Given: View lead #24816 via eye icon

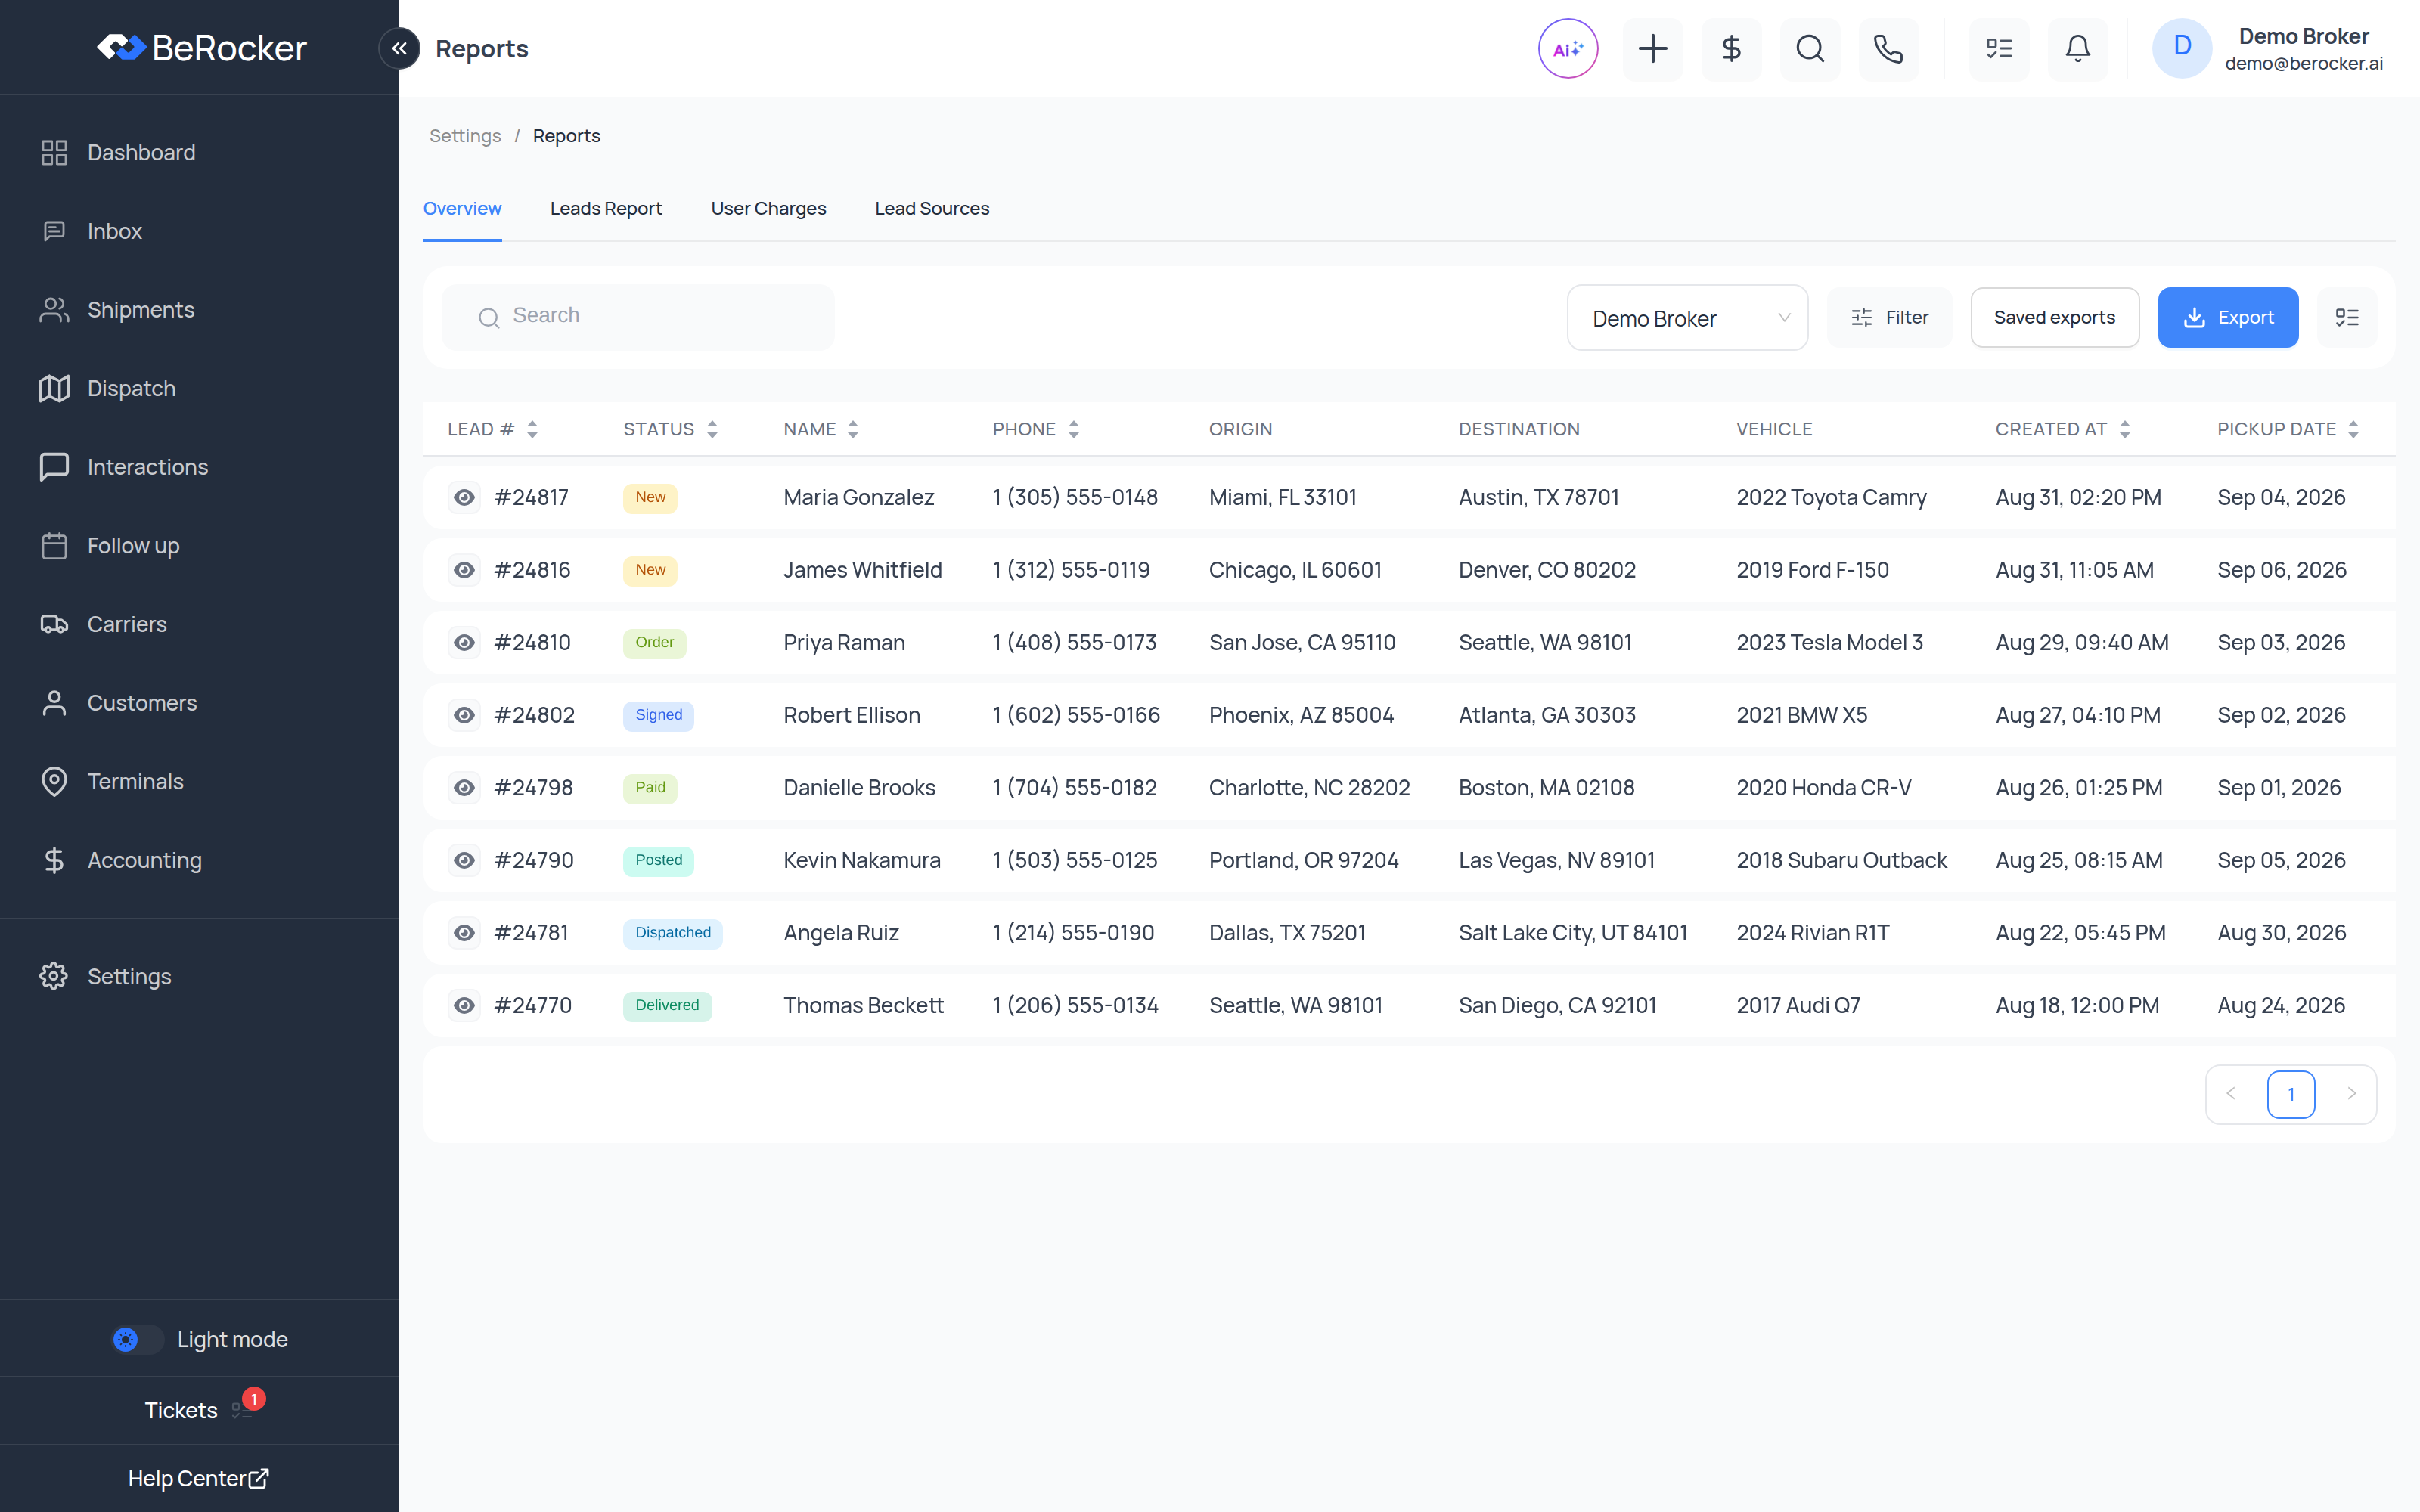Looking at the screenshot, I should tap(463, 570).
